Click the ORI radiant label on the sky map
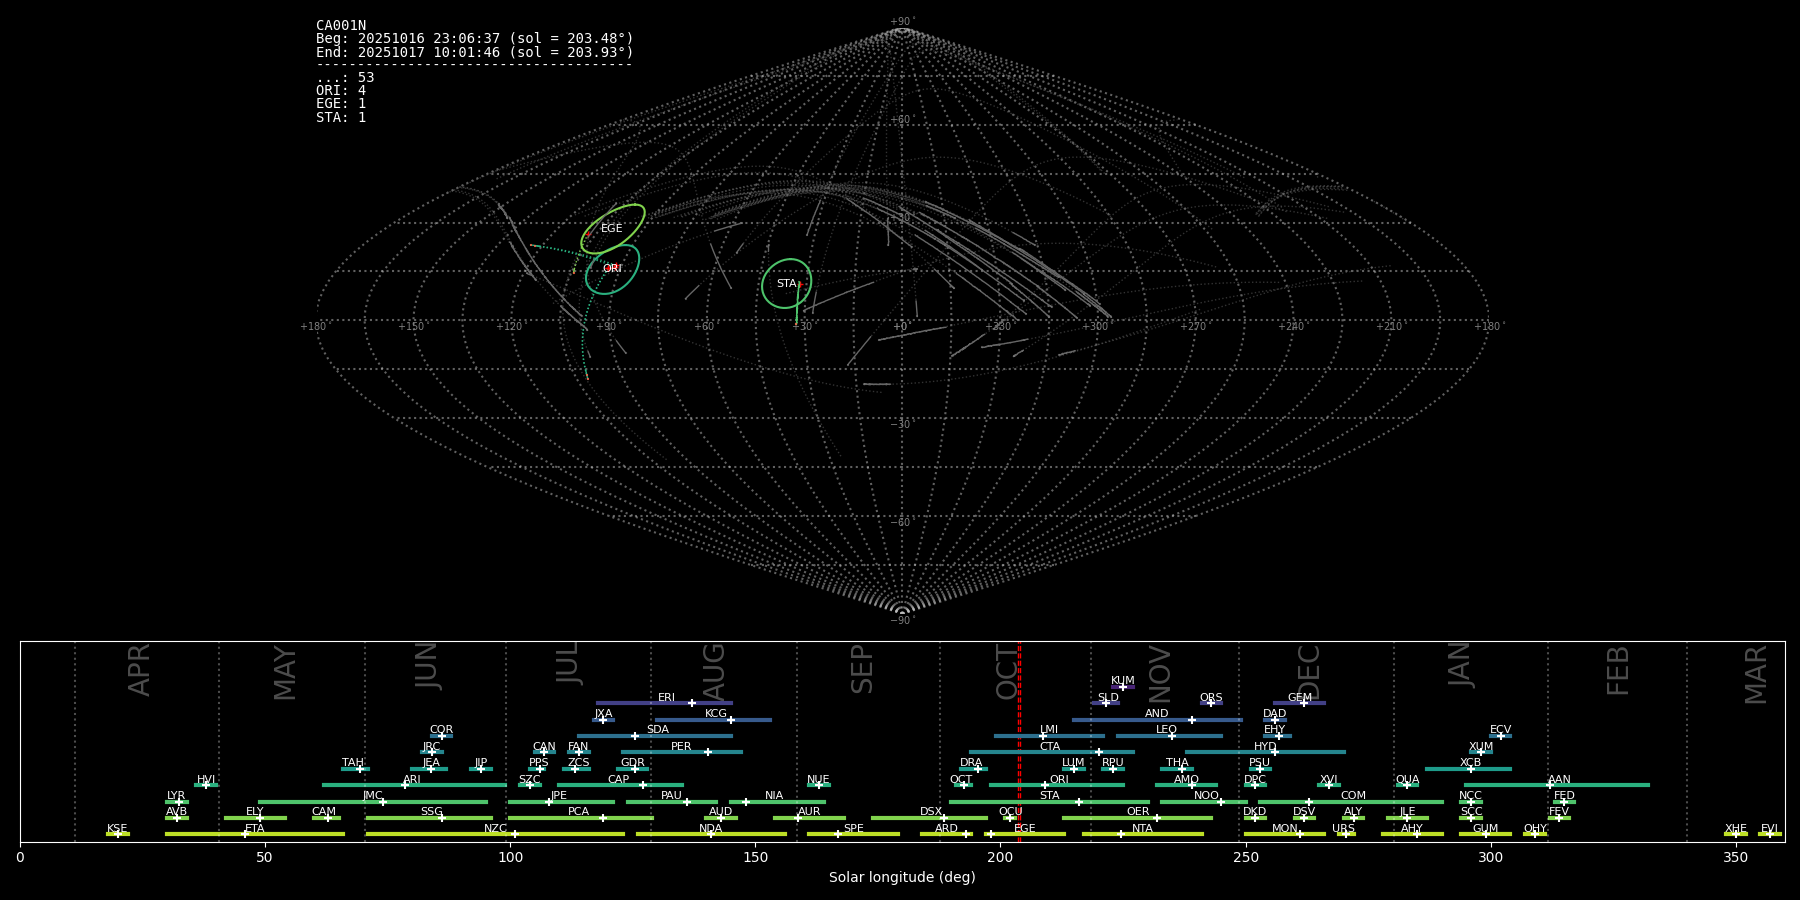The image size is (1800, 900). tap(612, 269)
